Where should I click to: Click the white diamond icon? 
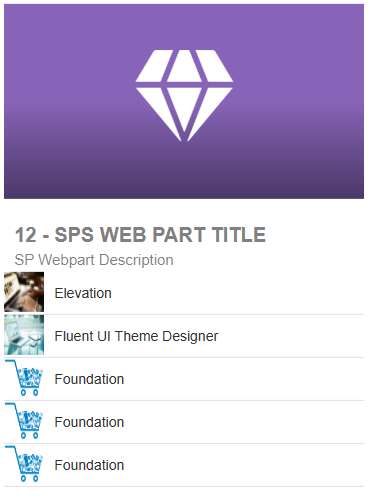tap(184, 95)
